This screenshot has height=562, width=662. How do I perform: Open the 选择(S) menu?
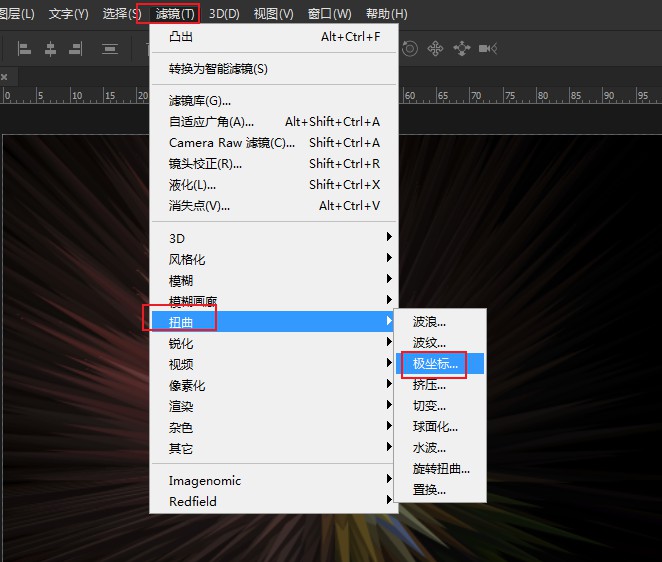pyautogui.click(x=122, y=14)
